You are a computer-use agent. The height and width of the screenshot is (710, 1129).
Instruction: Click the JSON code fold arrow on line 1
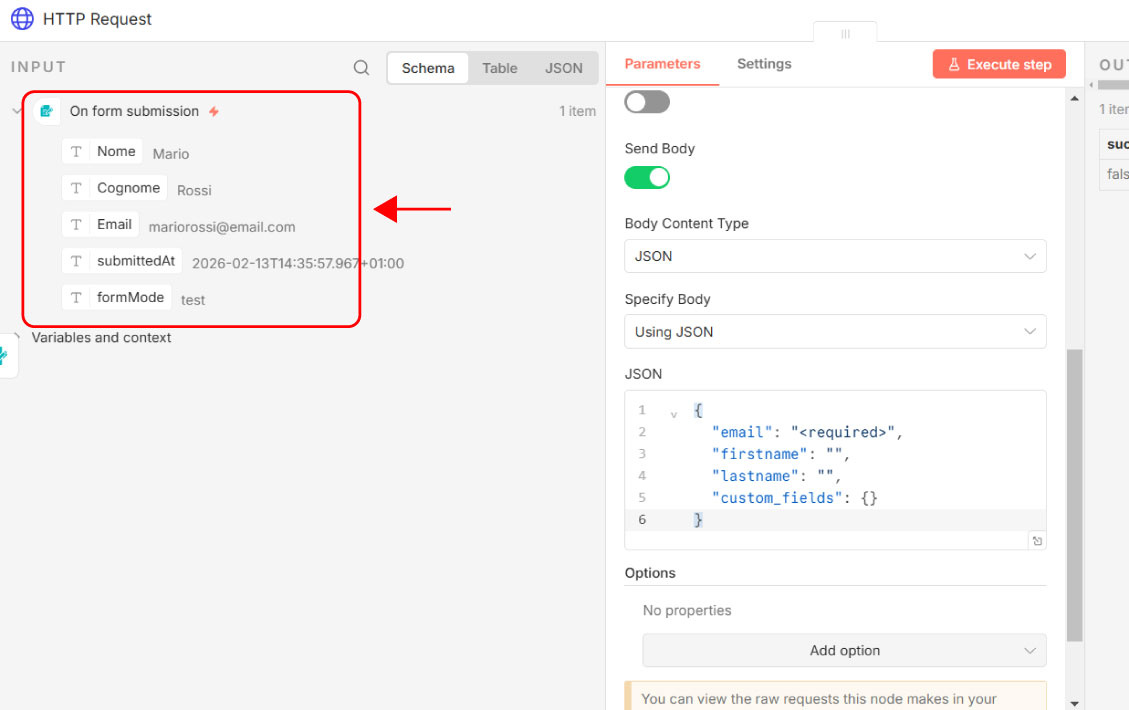coord(673,414)
